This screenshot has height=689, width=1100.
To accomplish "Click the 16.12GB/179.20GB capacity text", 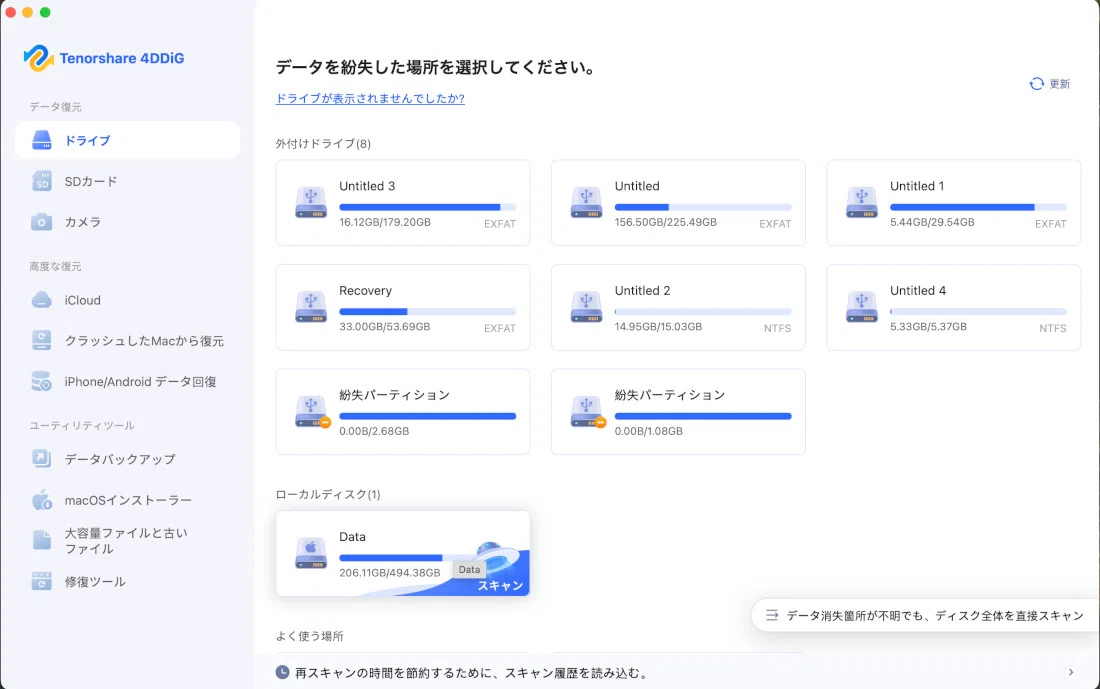I will click(384, 222).
